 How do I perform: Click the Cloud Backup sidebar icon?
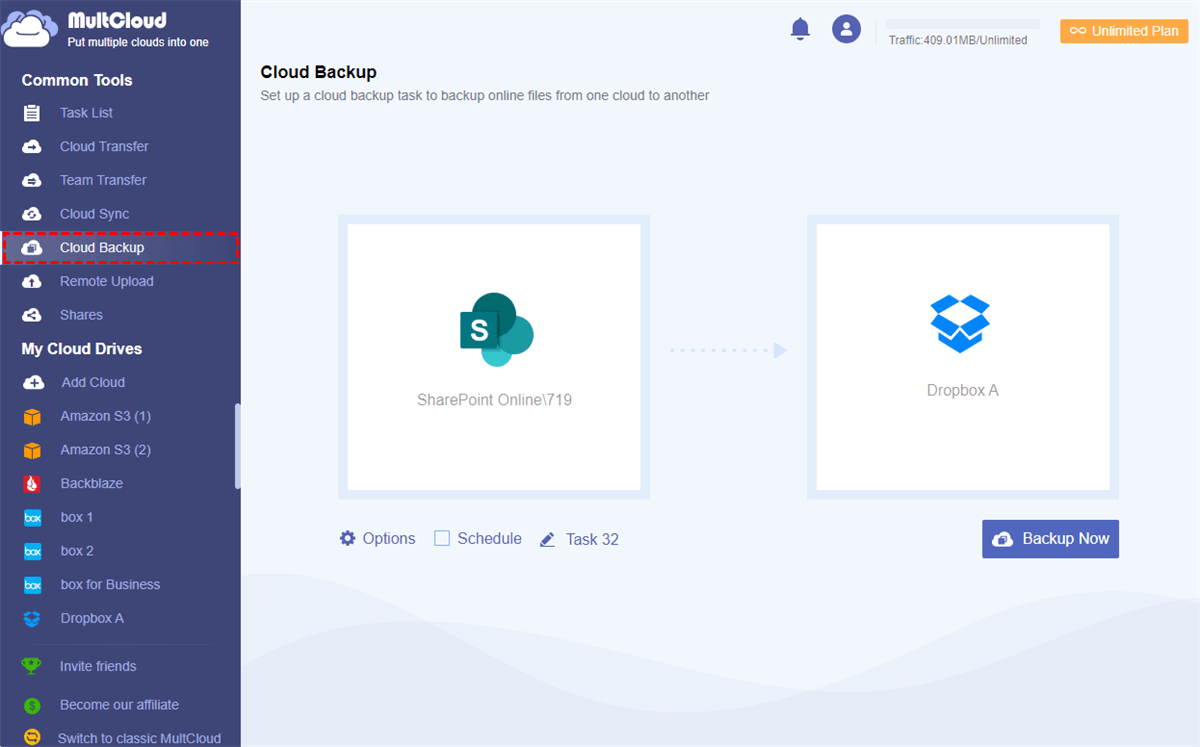point(32,248)
